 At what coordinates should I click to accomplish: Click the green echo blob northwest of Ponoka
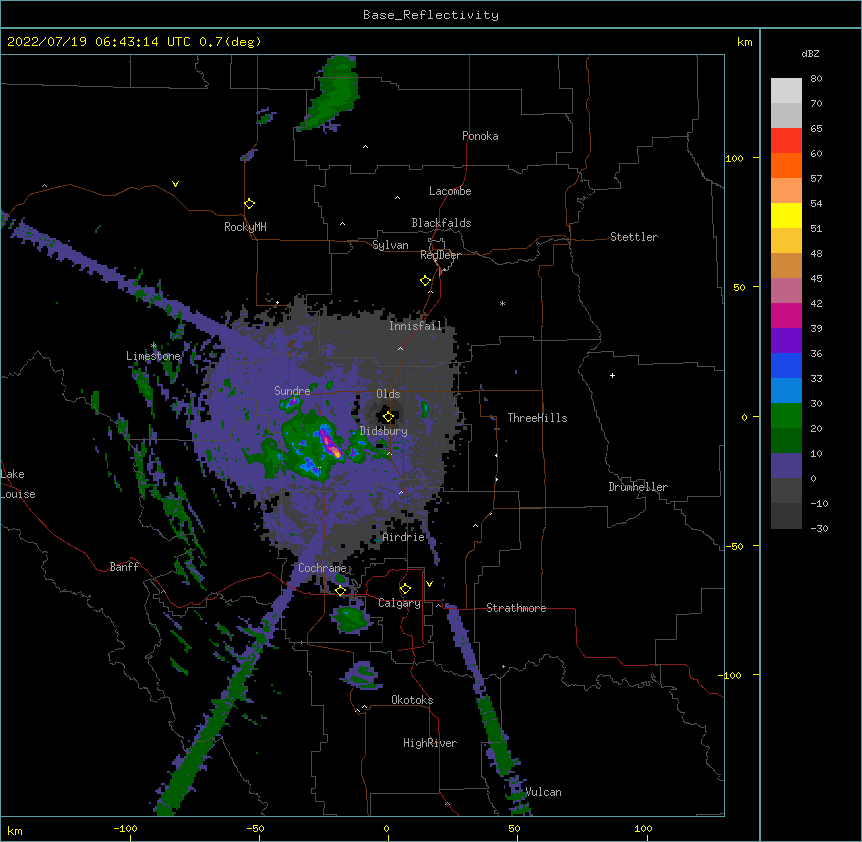(x=332, y=93)
